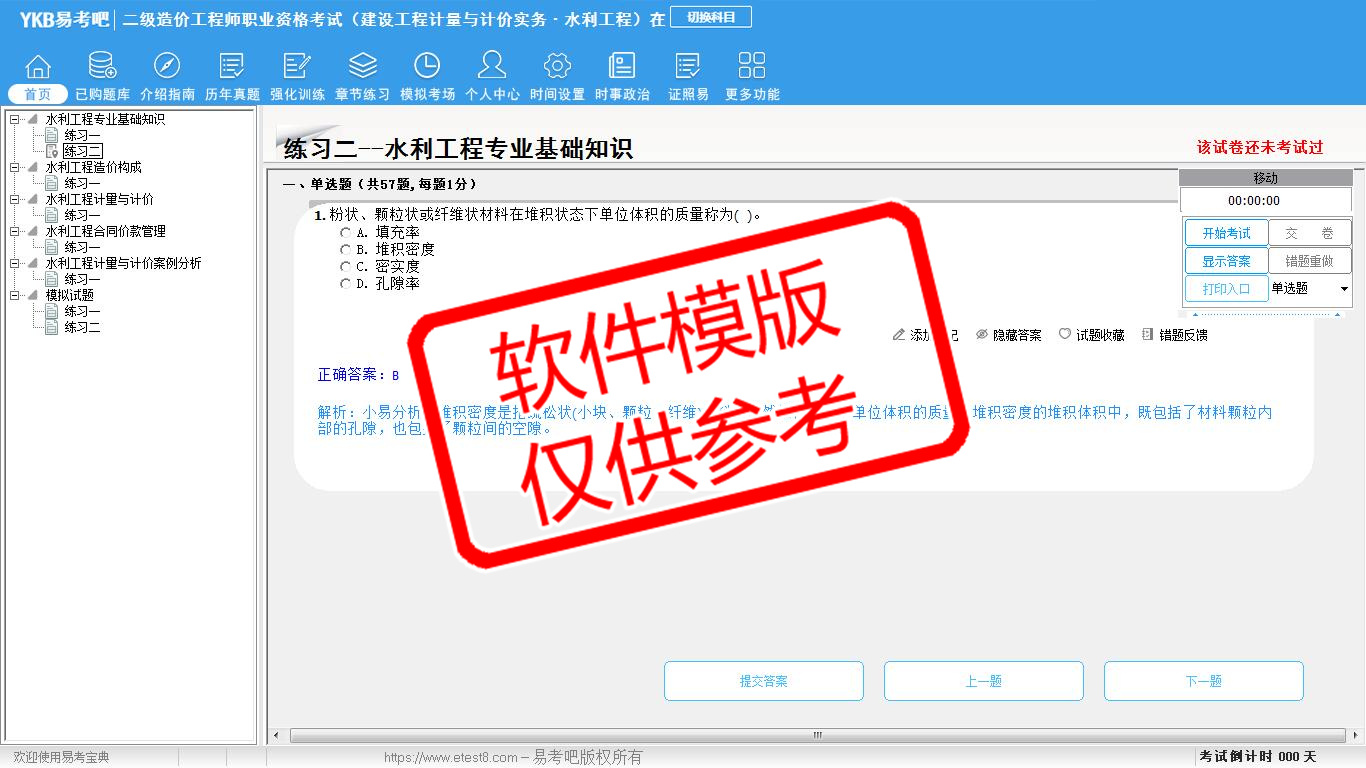
Task: Open 更多功能 more functions grid icon
Action: pyautogui.click(x=752, y=67)
